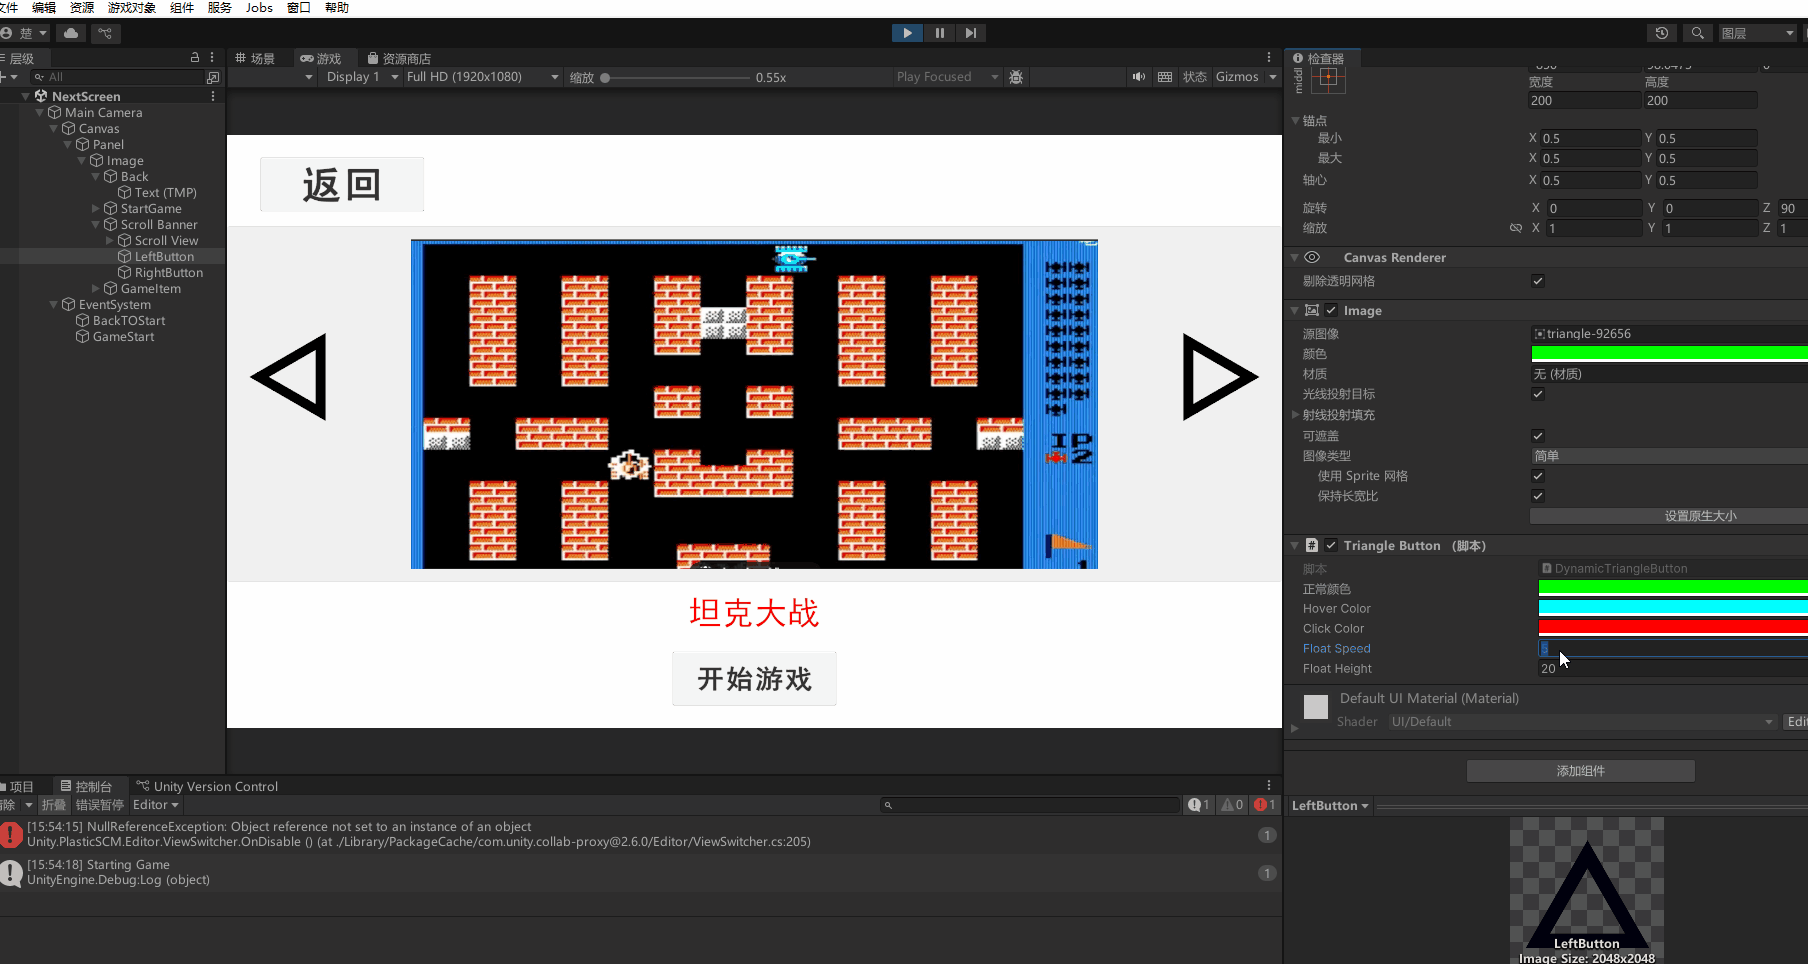
Task: Open the Play Focused dropdown
Action: point(947,77)
